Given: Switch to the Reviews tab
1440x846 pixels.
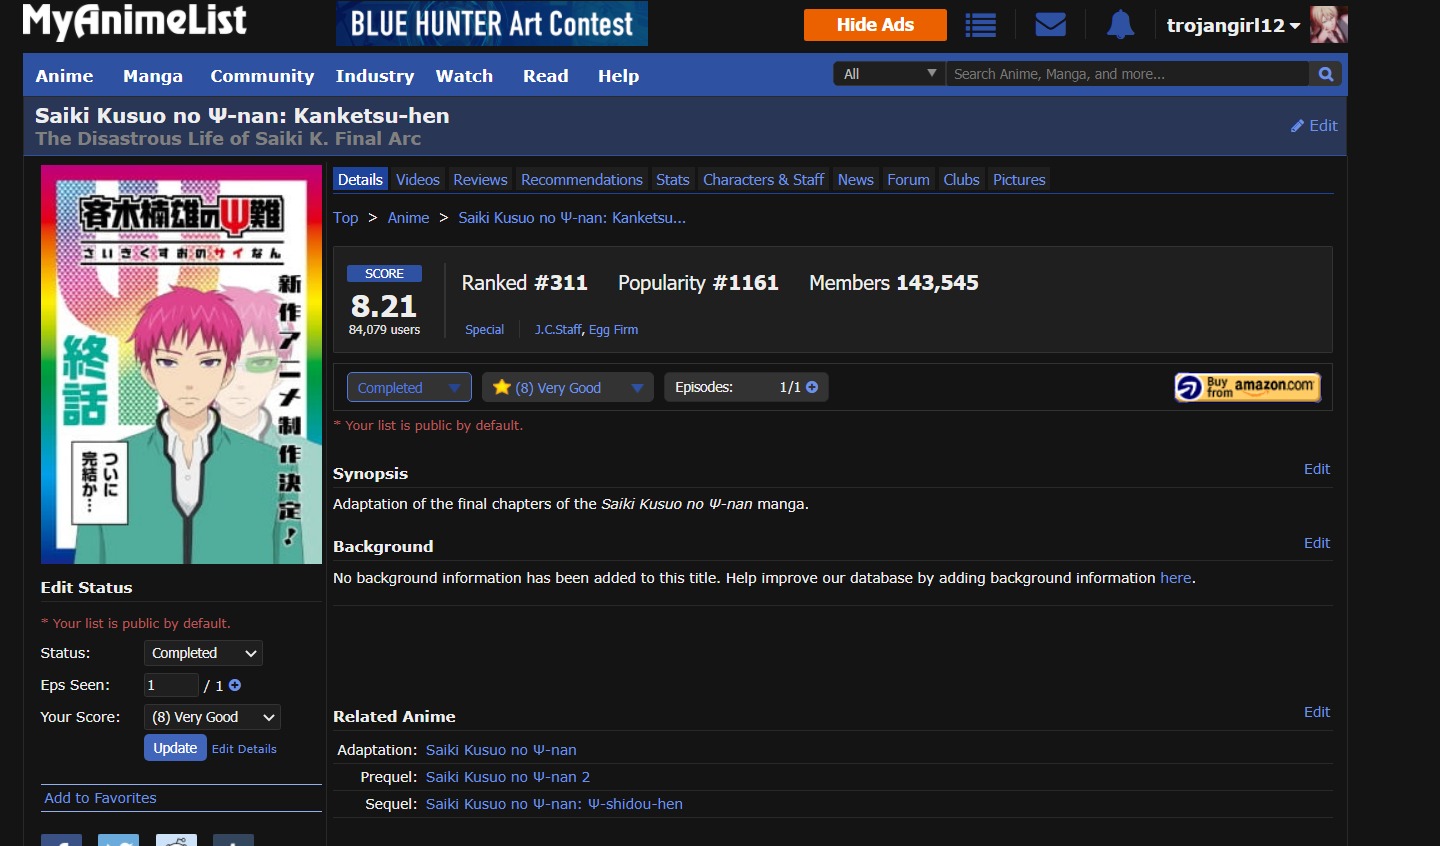Looking at the screenshot, I should click(x=480, y=180).
